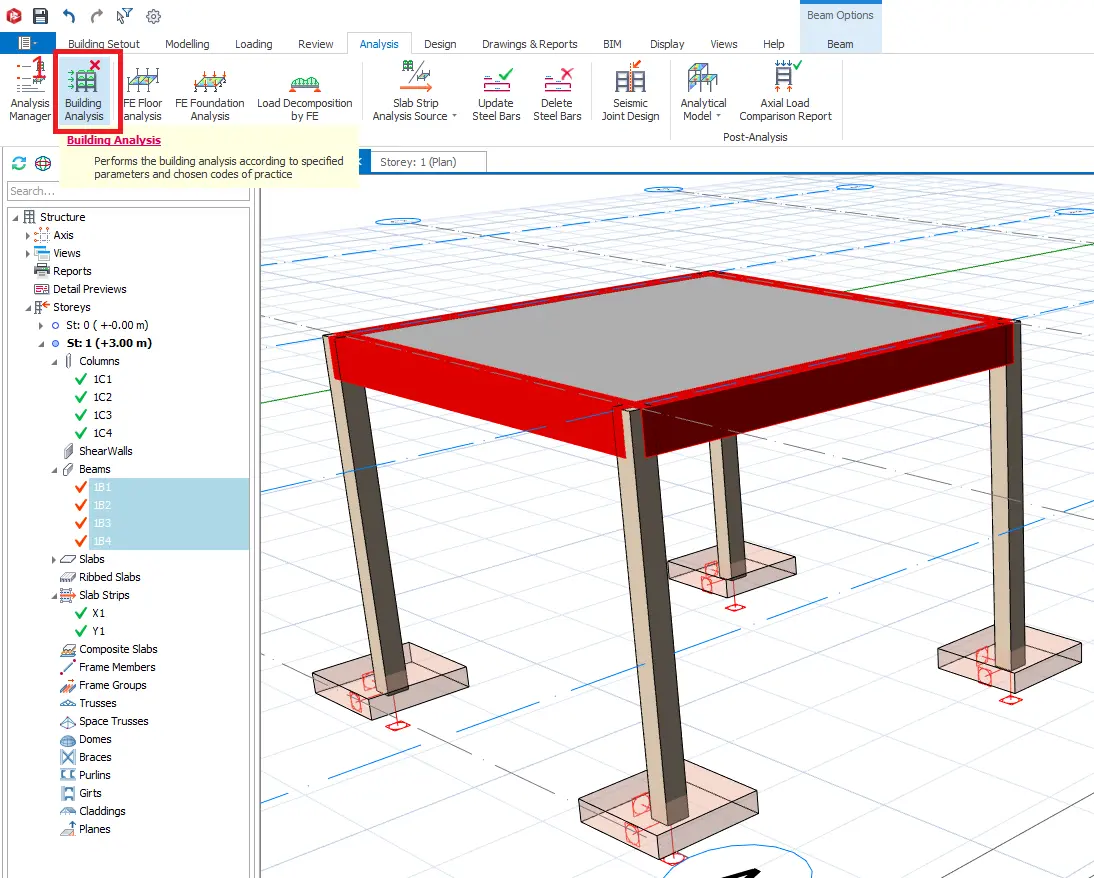Select Update Steel Bars
Viewport: 1094px width, 878px height.
pos(496,91)
